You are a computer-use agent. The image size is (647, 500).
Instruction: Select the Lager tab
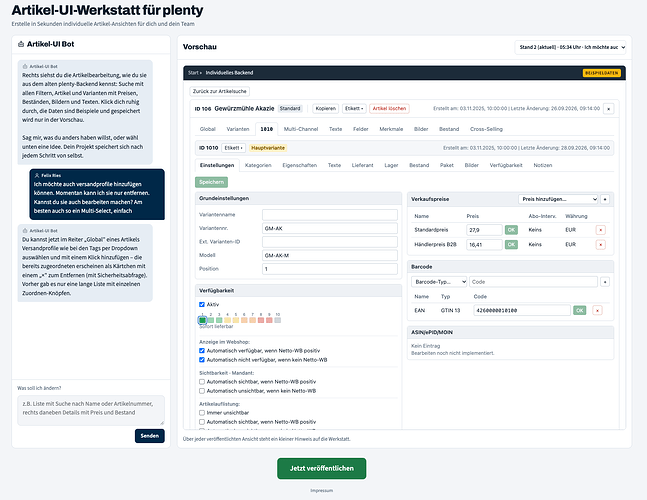[391, 165]
